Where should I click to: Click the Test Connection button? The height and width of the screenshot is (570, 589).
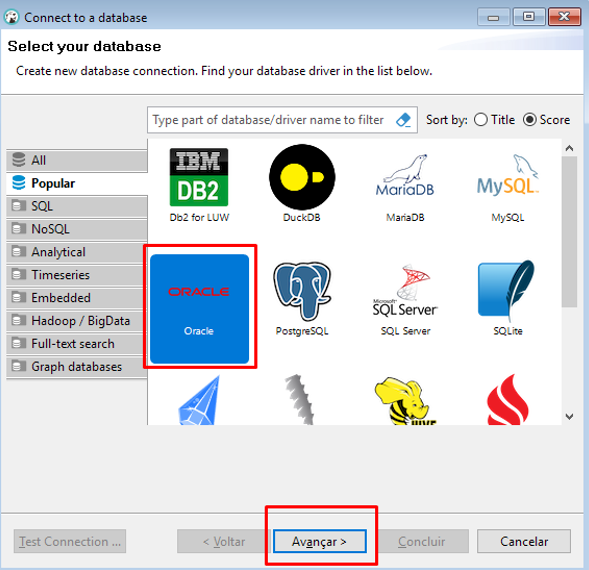point(70,541)
